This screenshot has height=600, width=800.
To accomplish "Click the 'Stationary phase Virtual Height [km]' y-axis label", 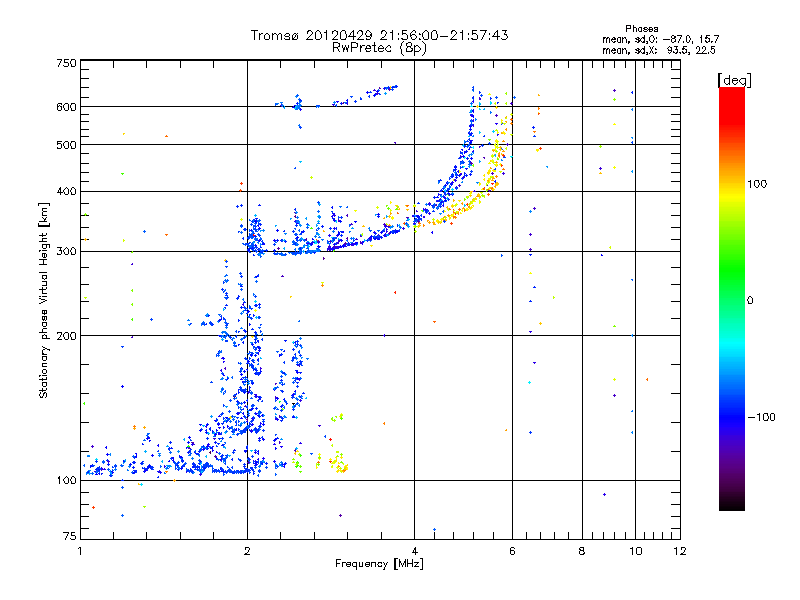I will click(44, 300).
